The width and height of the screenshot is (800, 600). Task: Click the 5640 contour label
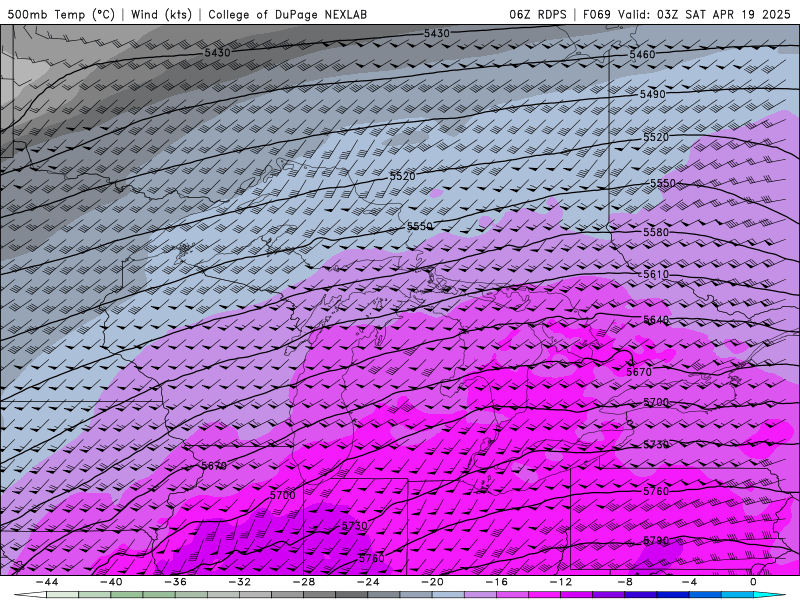656,320
